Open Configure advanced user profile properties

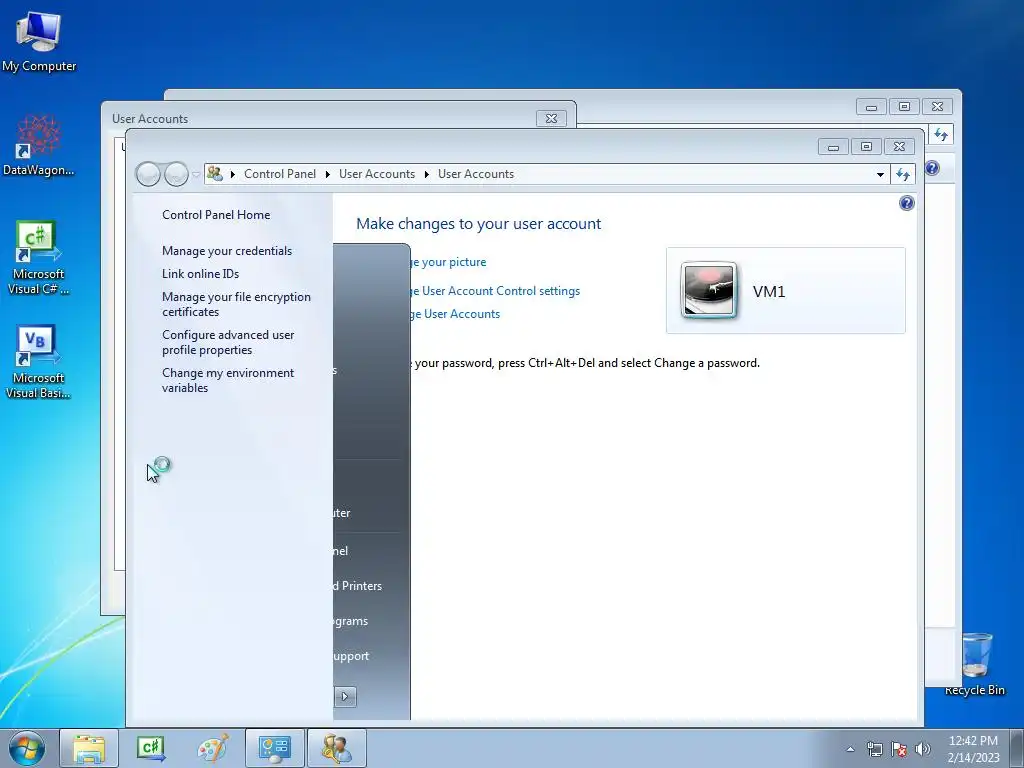[228, 342]
